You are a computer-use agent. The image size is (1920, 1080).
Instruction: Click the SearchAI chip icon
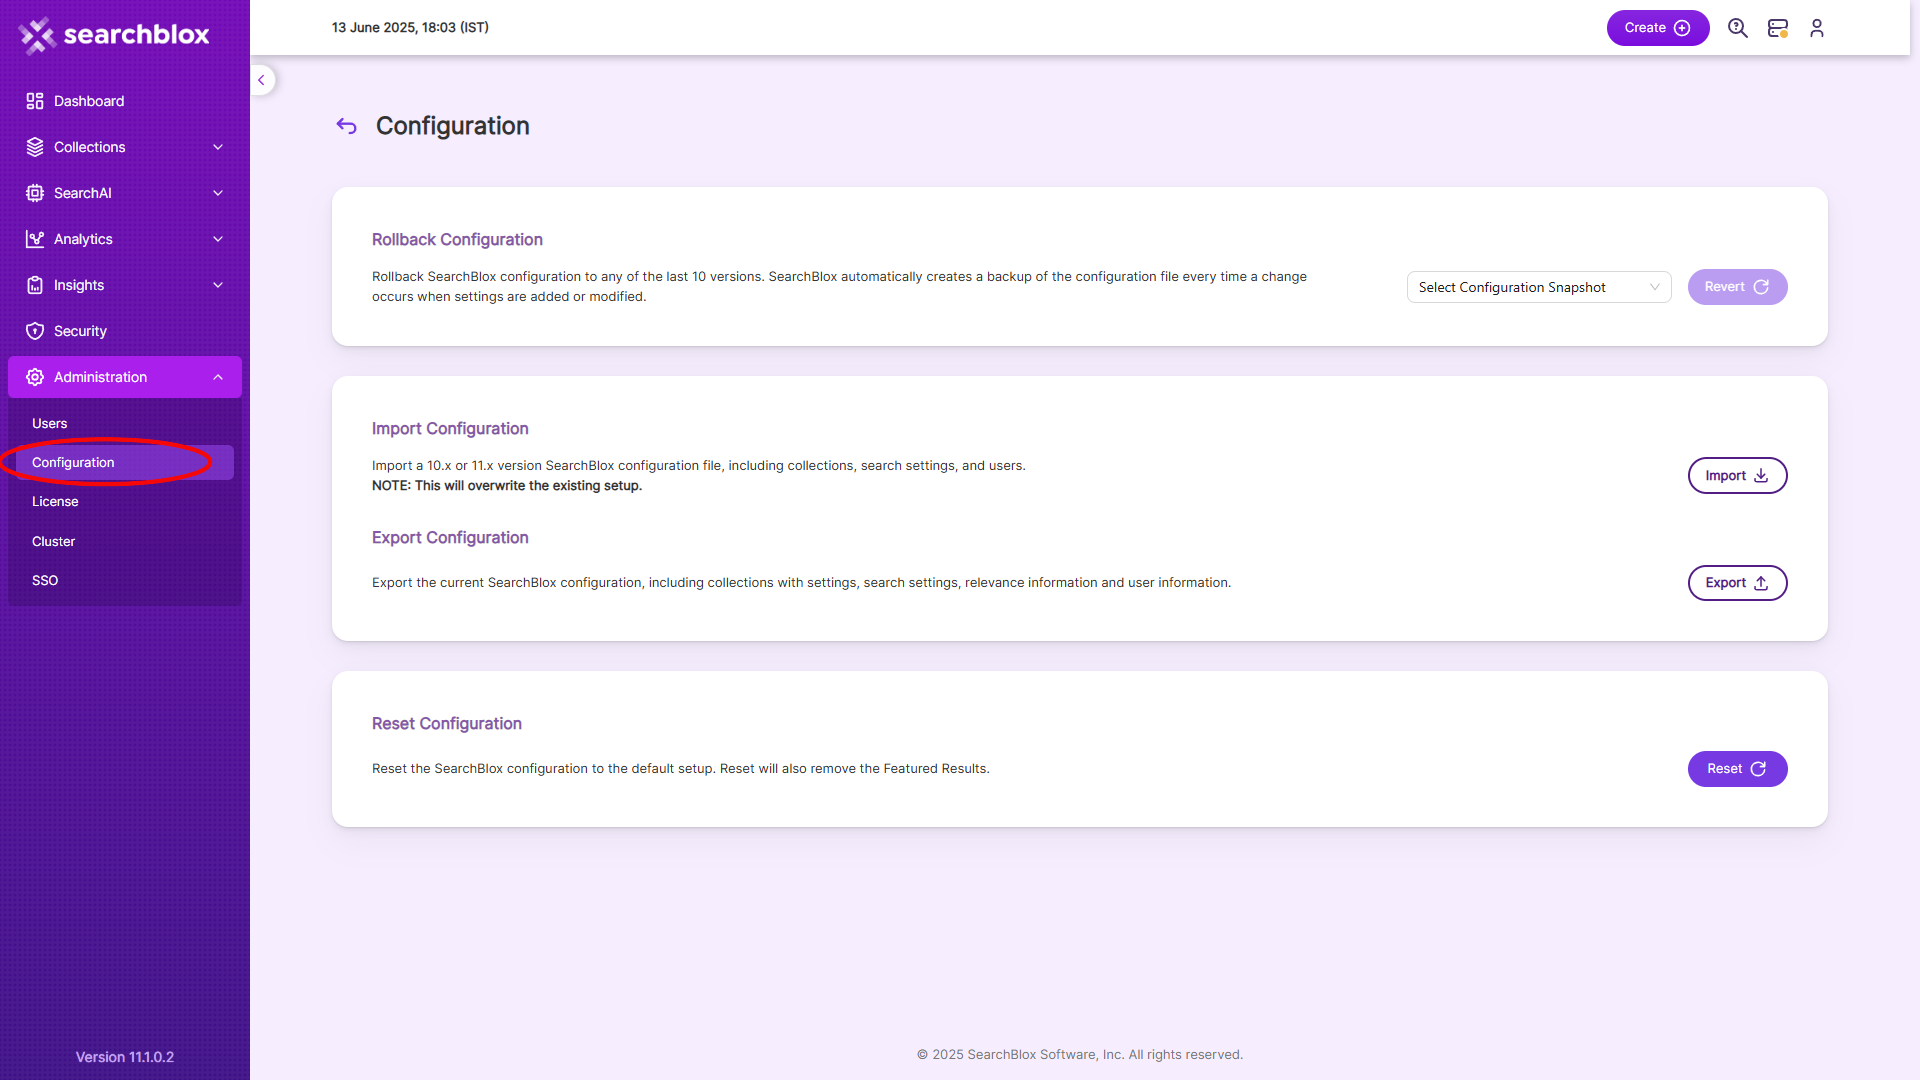click(x=35, y=193)
